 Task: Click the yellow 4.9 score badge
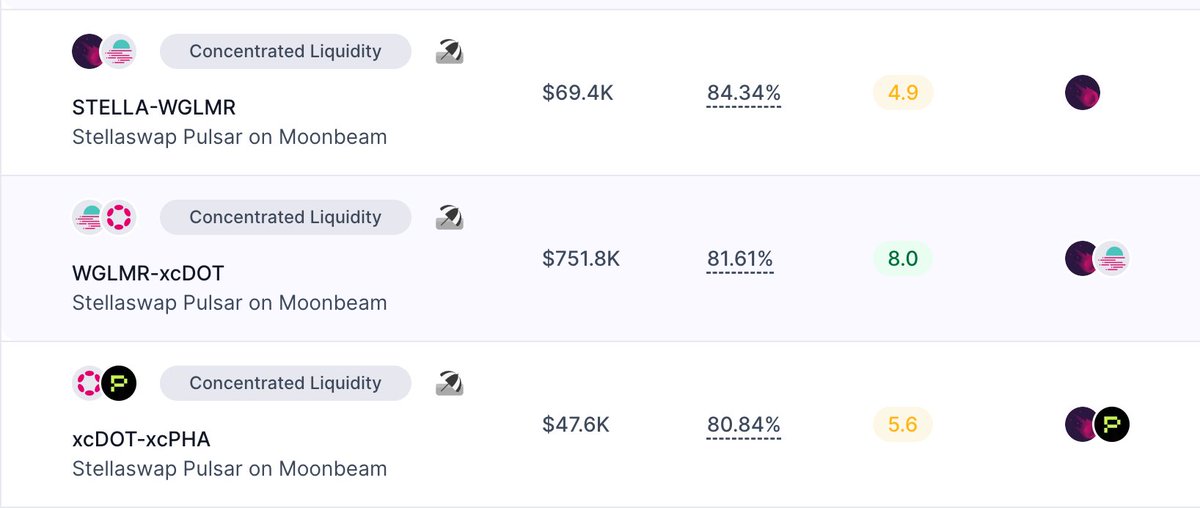[x=902, y=93]
